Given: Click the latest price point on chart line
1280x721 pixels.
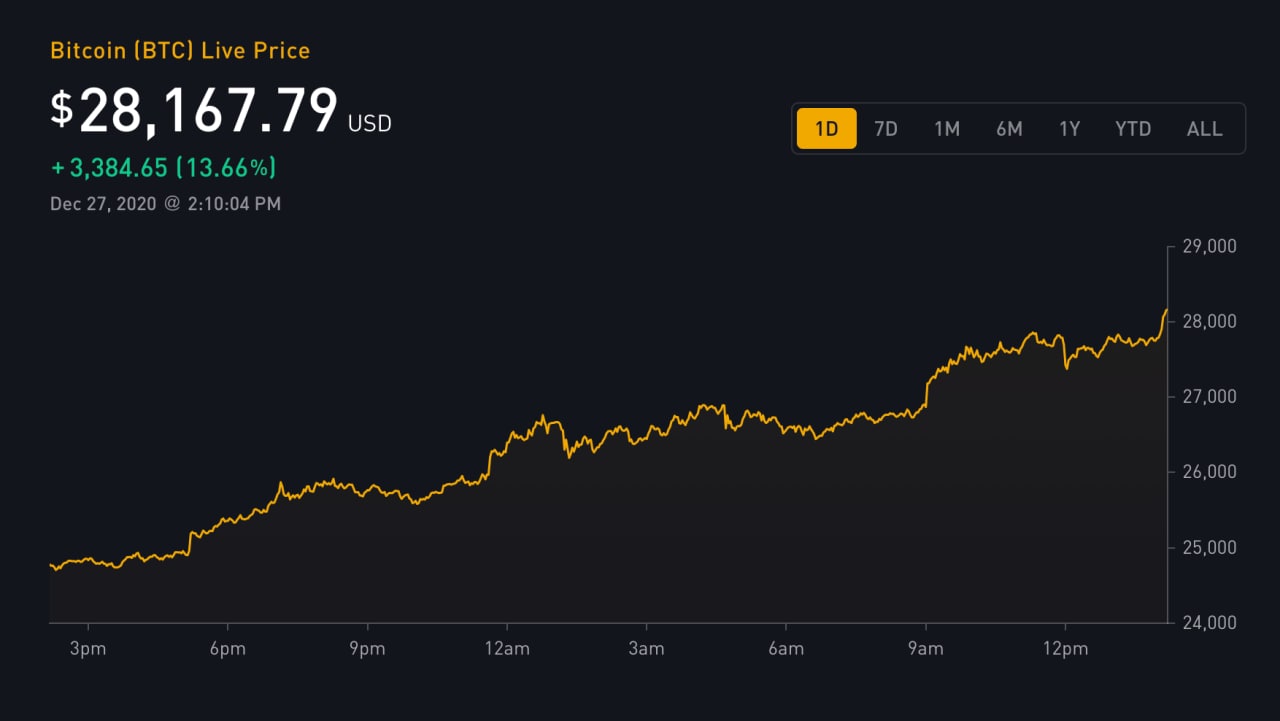Looking at the screenshot, I should (1166, 310).
